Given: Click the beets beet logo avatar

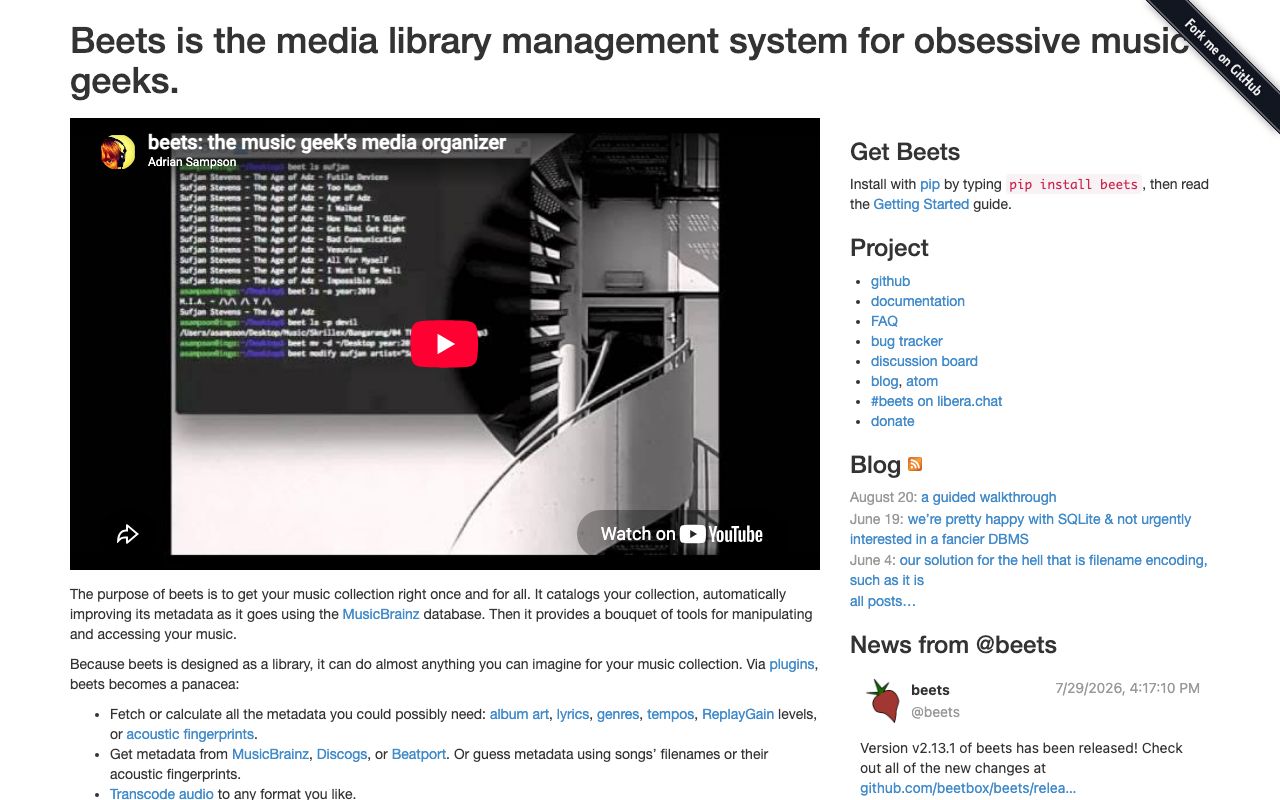Looking at the screenshot, I should [x=883, y=700].
